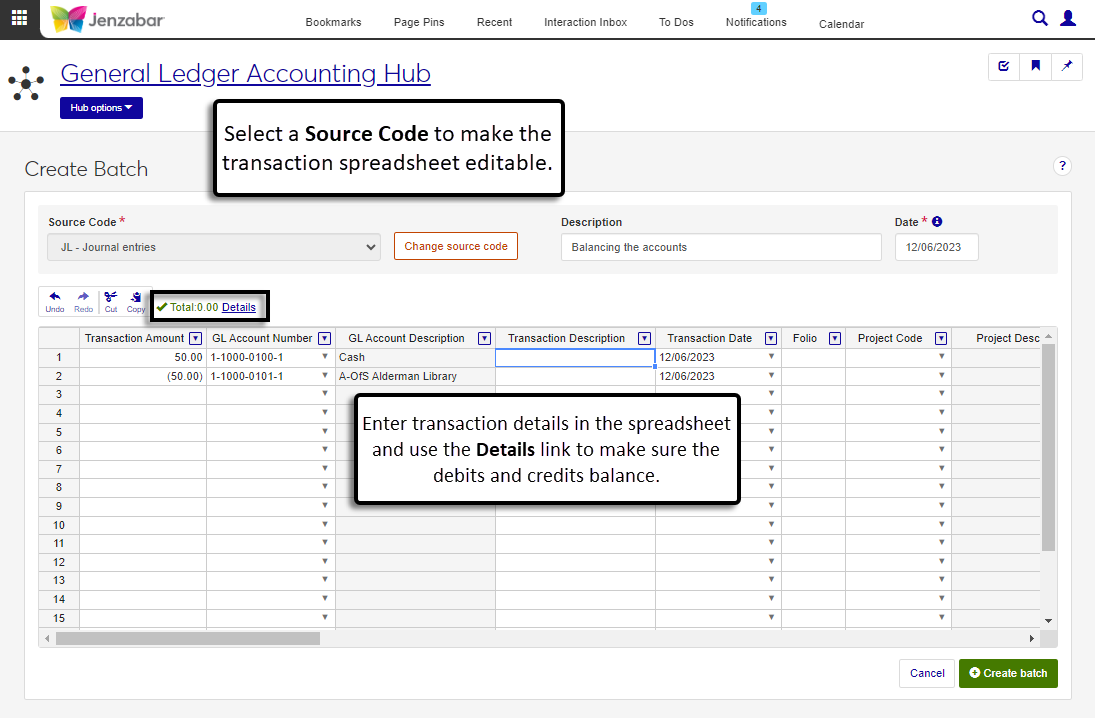The height and width of the screenshot is (718, 1095).
Task: Open the app launcher grid icon
Action: click(19, 18)
